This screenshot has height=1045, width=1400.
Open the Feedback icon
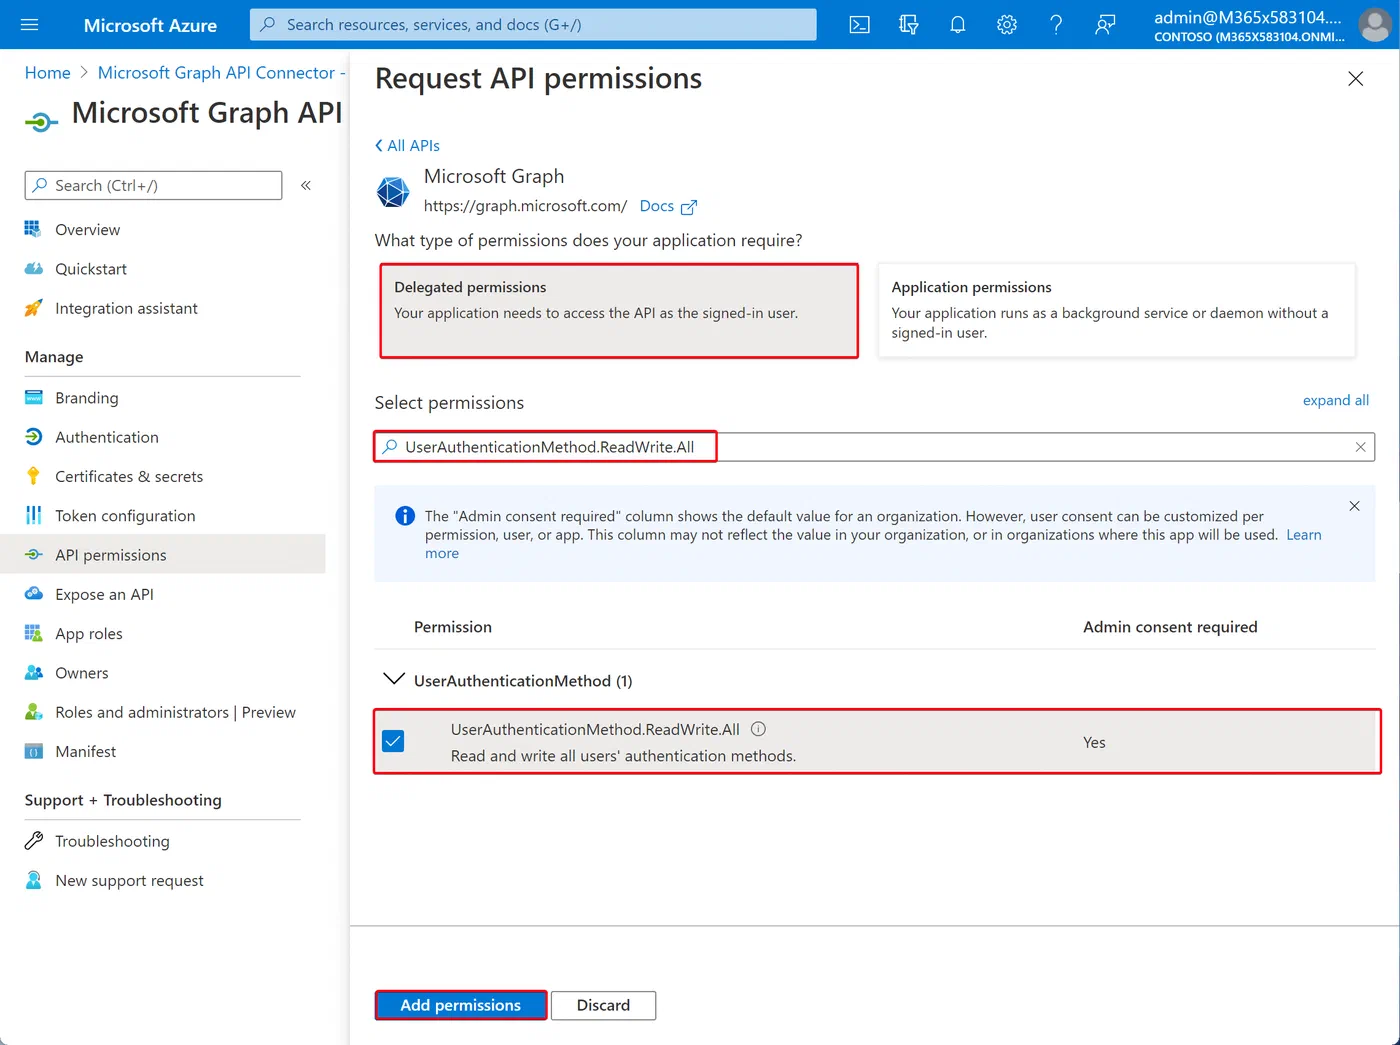tap(1105, 25)
